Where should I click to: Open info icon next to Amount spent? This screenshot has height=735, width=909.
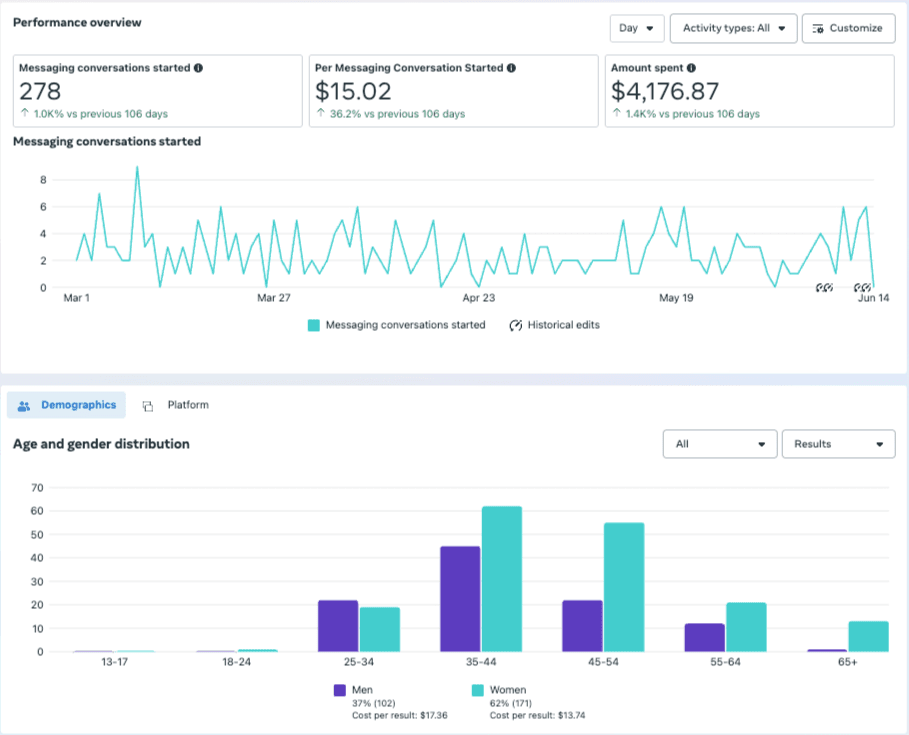[x=691, y=68]
